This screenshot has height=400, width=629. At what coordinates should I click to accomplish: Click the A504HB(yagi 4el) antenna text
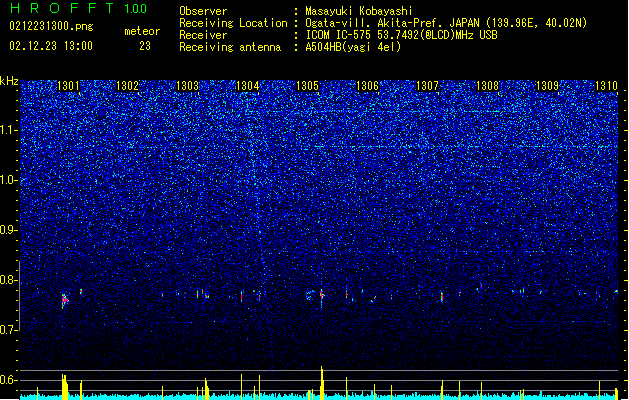tap(353, 47)
